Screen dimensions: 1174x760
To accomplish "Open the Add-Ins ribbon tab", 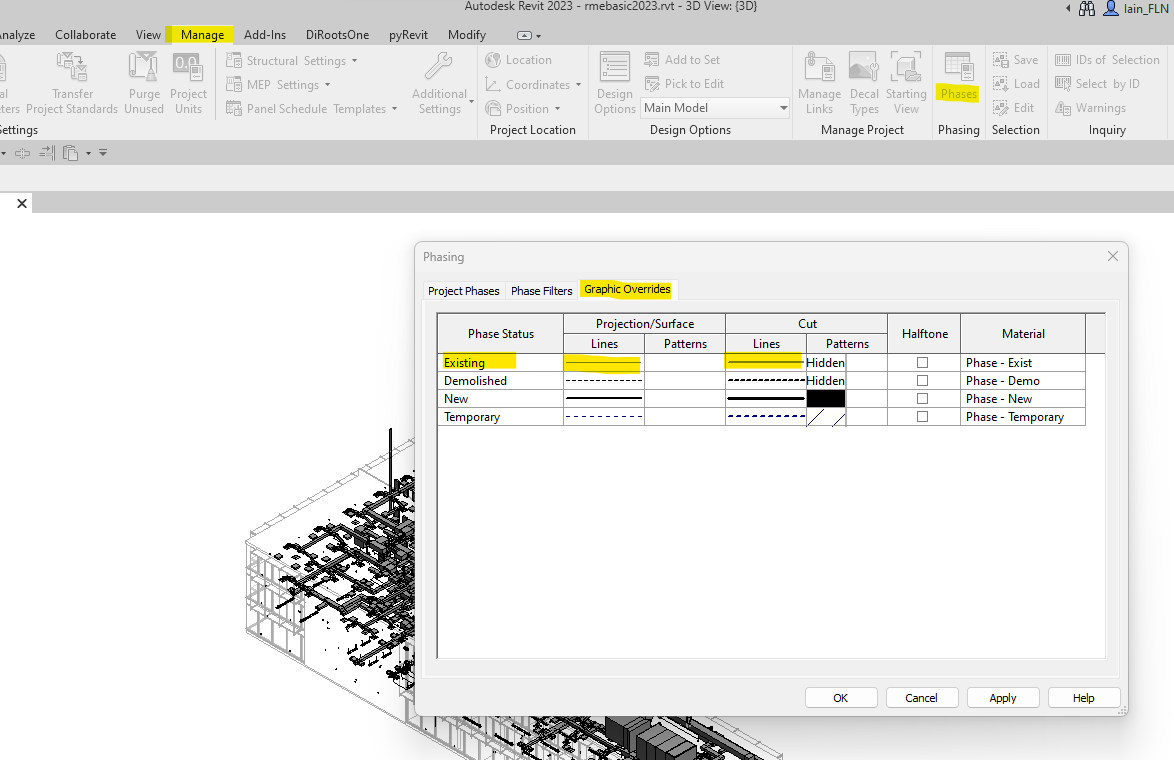I will tap(264, 34).
